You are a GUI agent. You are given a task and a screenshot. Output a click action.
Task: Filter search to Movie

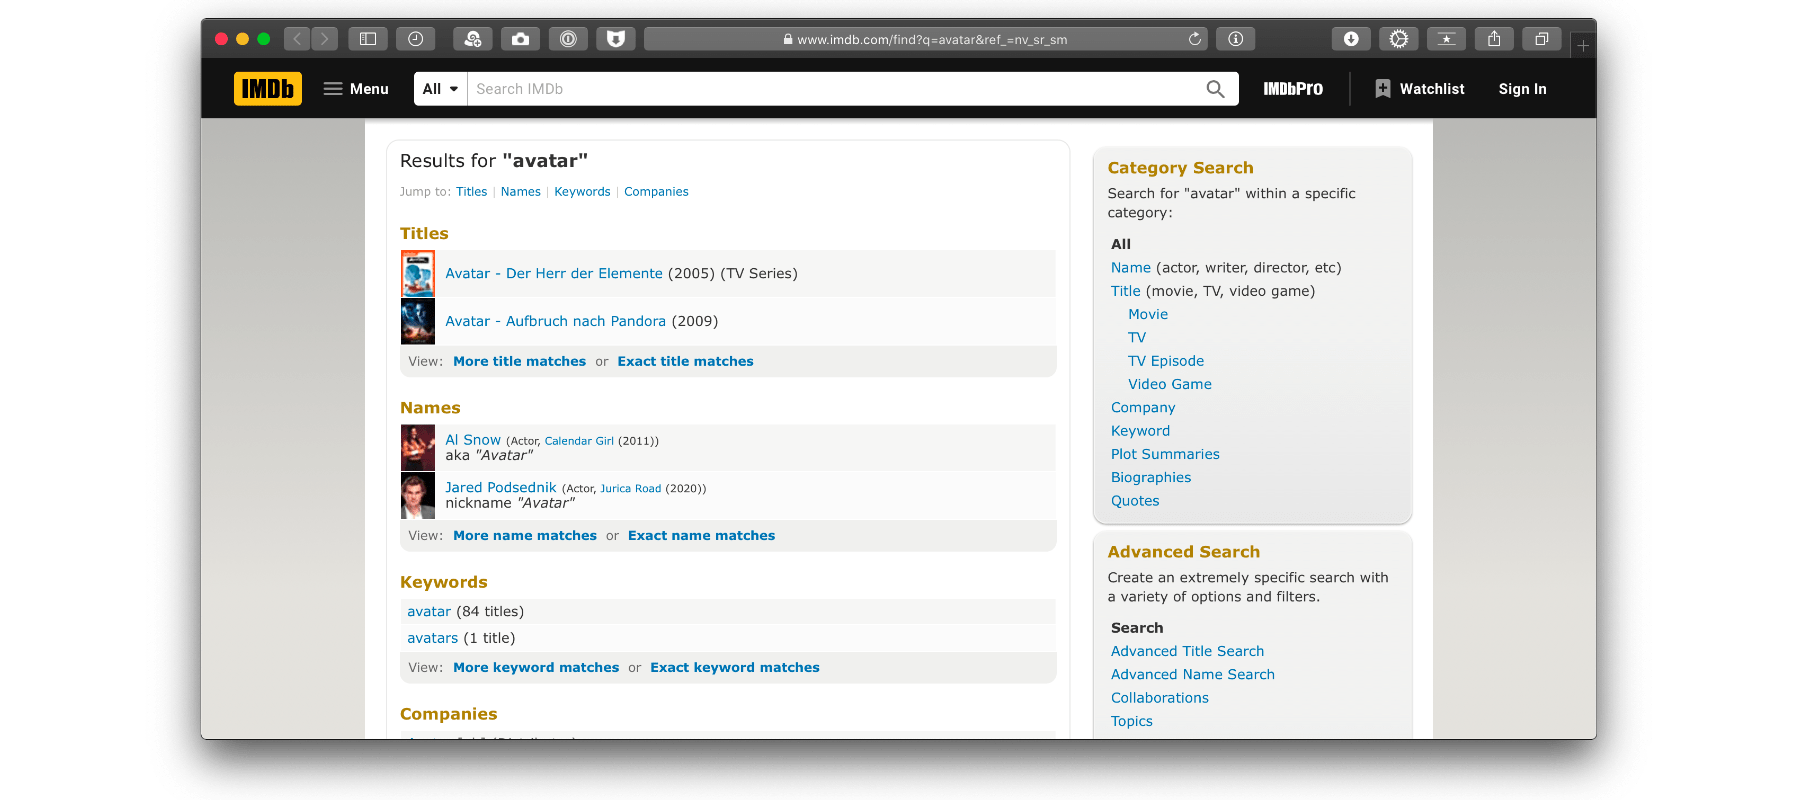[1148, 314]
